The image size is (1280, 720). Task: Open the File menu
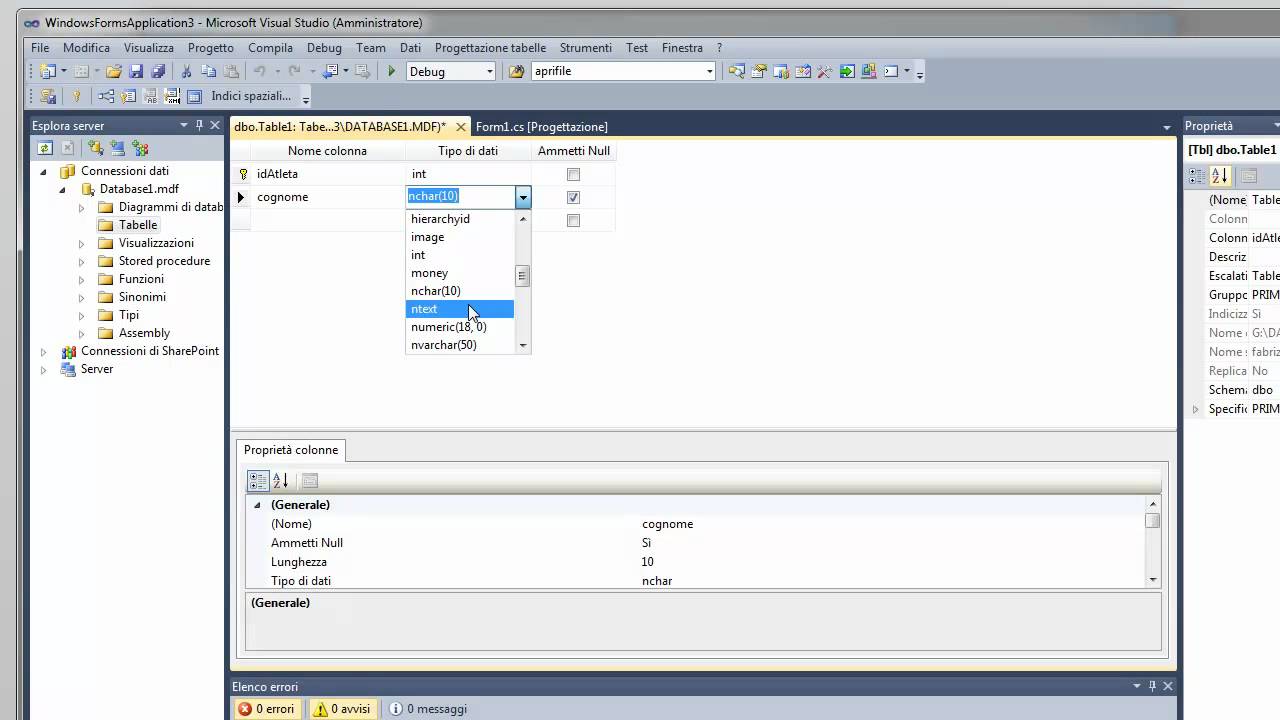(x=40, y=47)
